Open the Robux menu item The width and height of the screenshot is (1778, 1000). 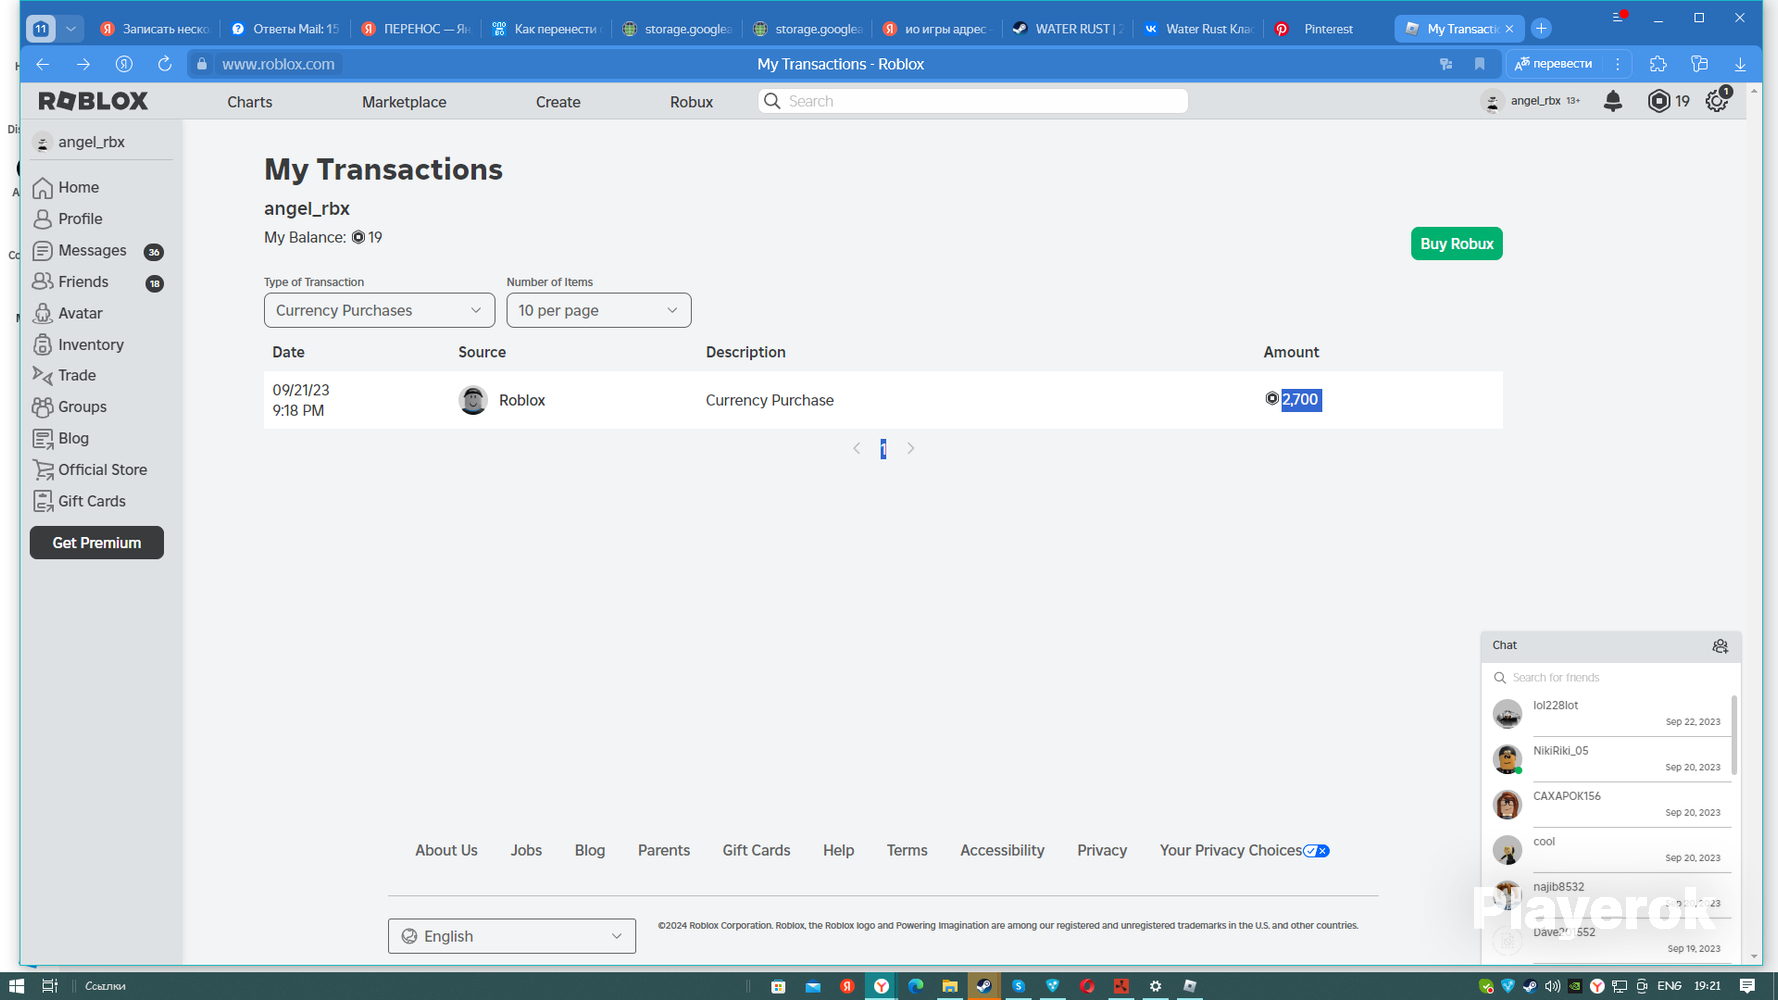pos(692,102)
